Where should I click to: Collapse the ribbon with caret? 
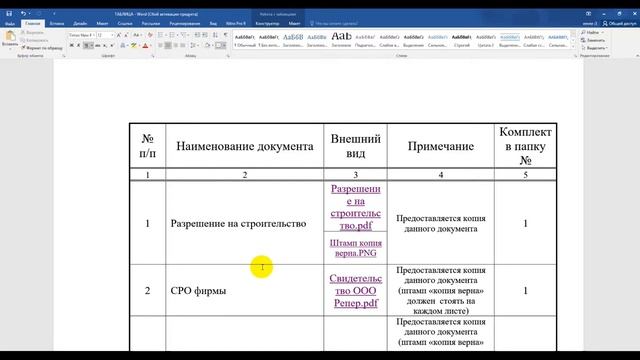[637, 56]
